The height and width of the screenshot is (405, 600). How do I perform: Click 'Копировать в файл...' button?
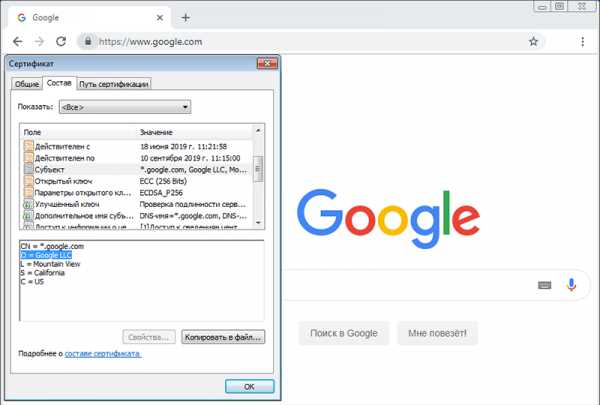tap(223, 337)
